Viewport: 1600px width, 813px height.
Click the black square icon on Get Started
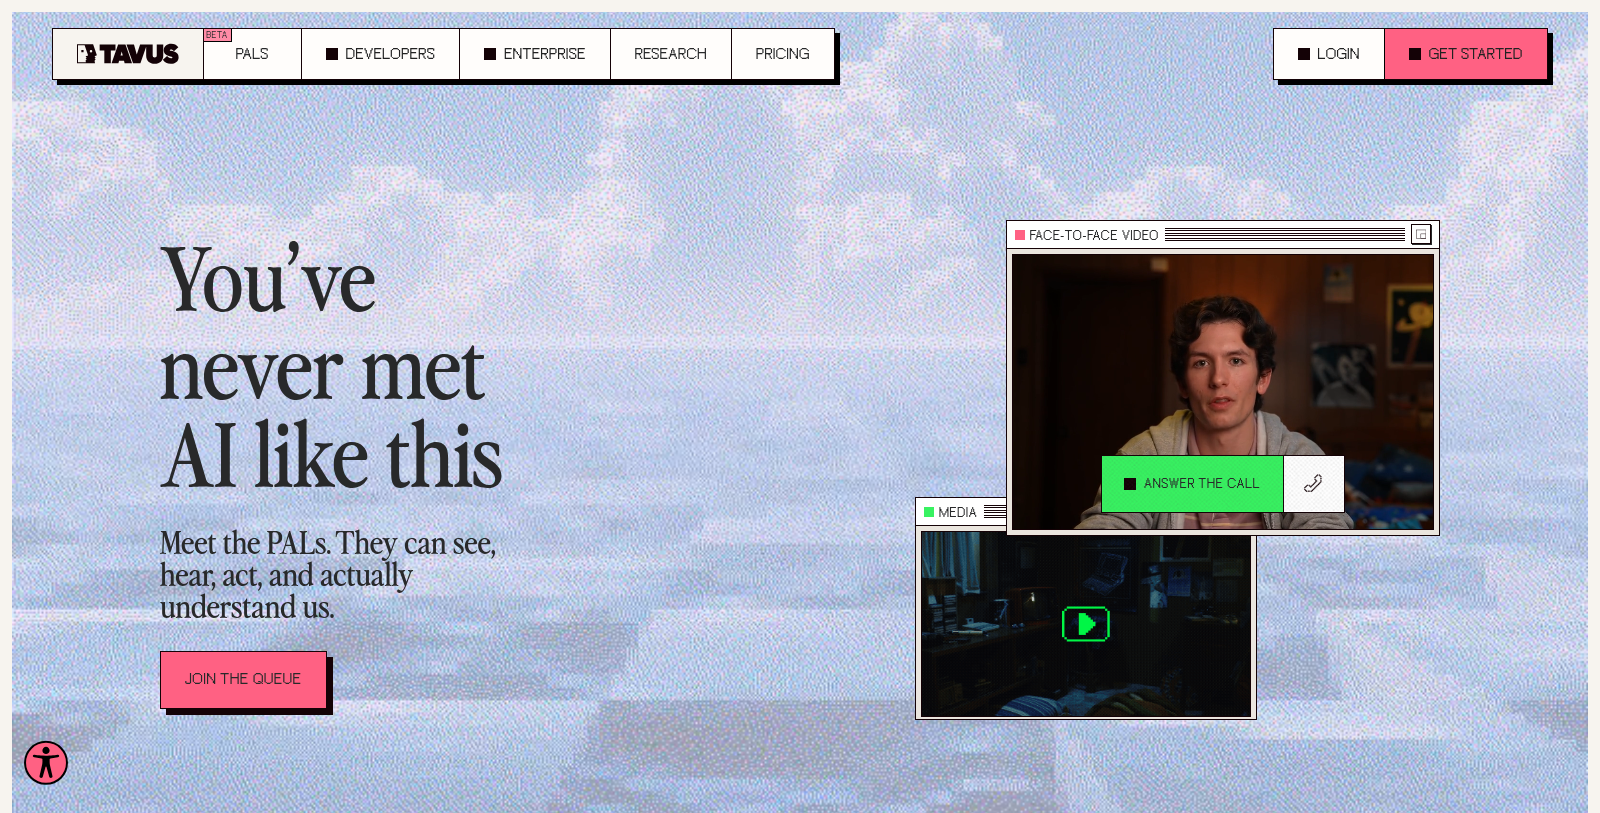1415,54
